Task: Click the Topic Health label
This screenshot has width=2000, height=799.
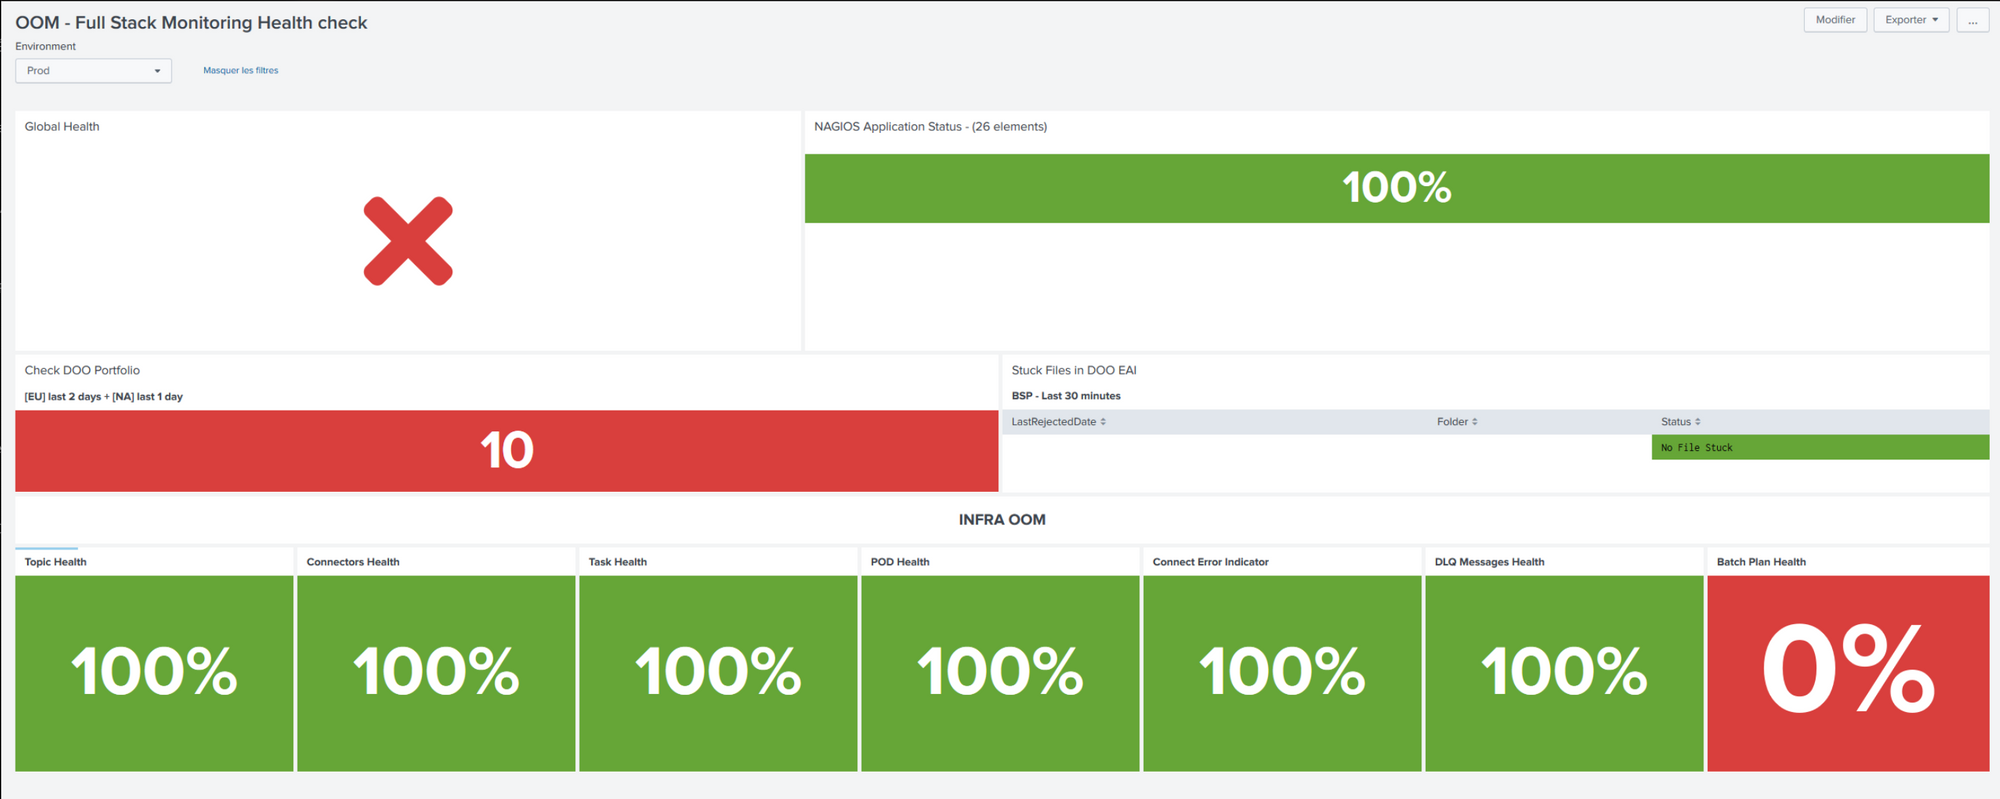Action: tap(55, 562)
